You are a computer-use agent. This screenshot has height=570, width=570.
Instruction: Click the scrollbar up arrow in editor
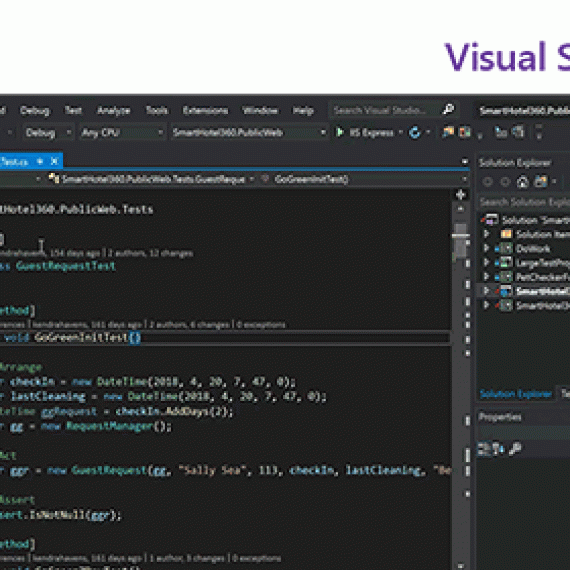(461, 209)
